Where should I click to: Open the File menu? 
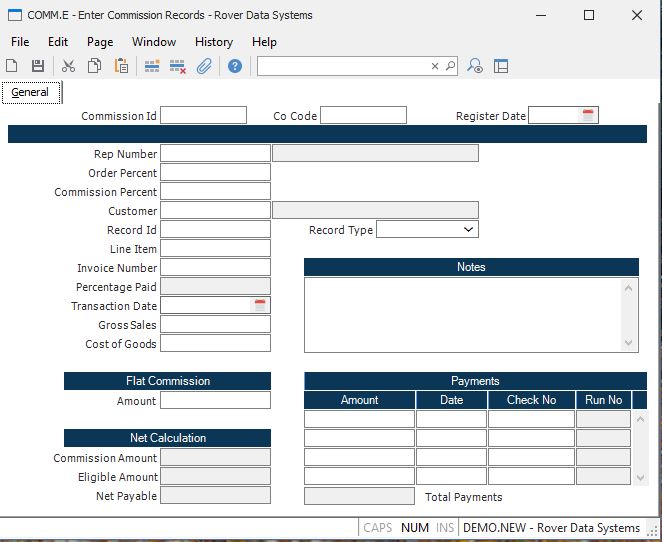tap(20, 42)
